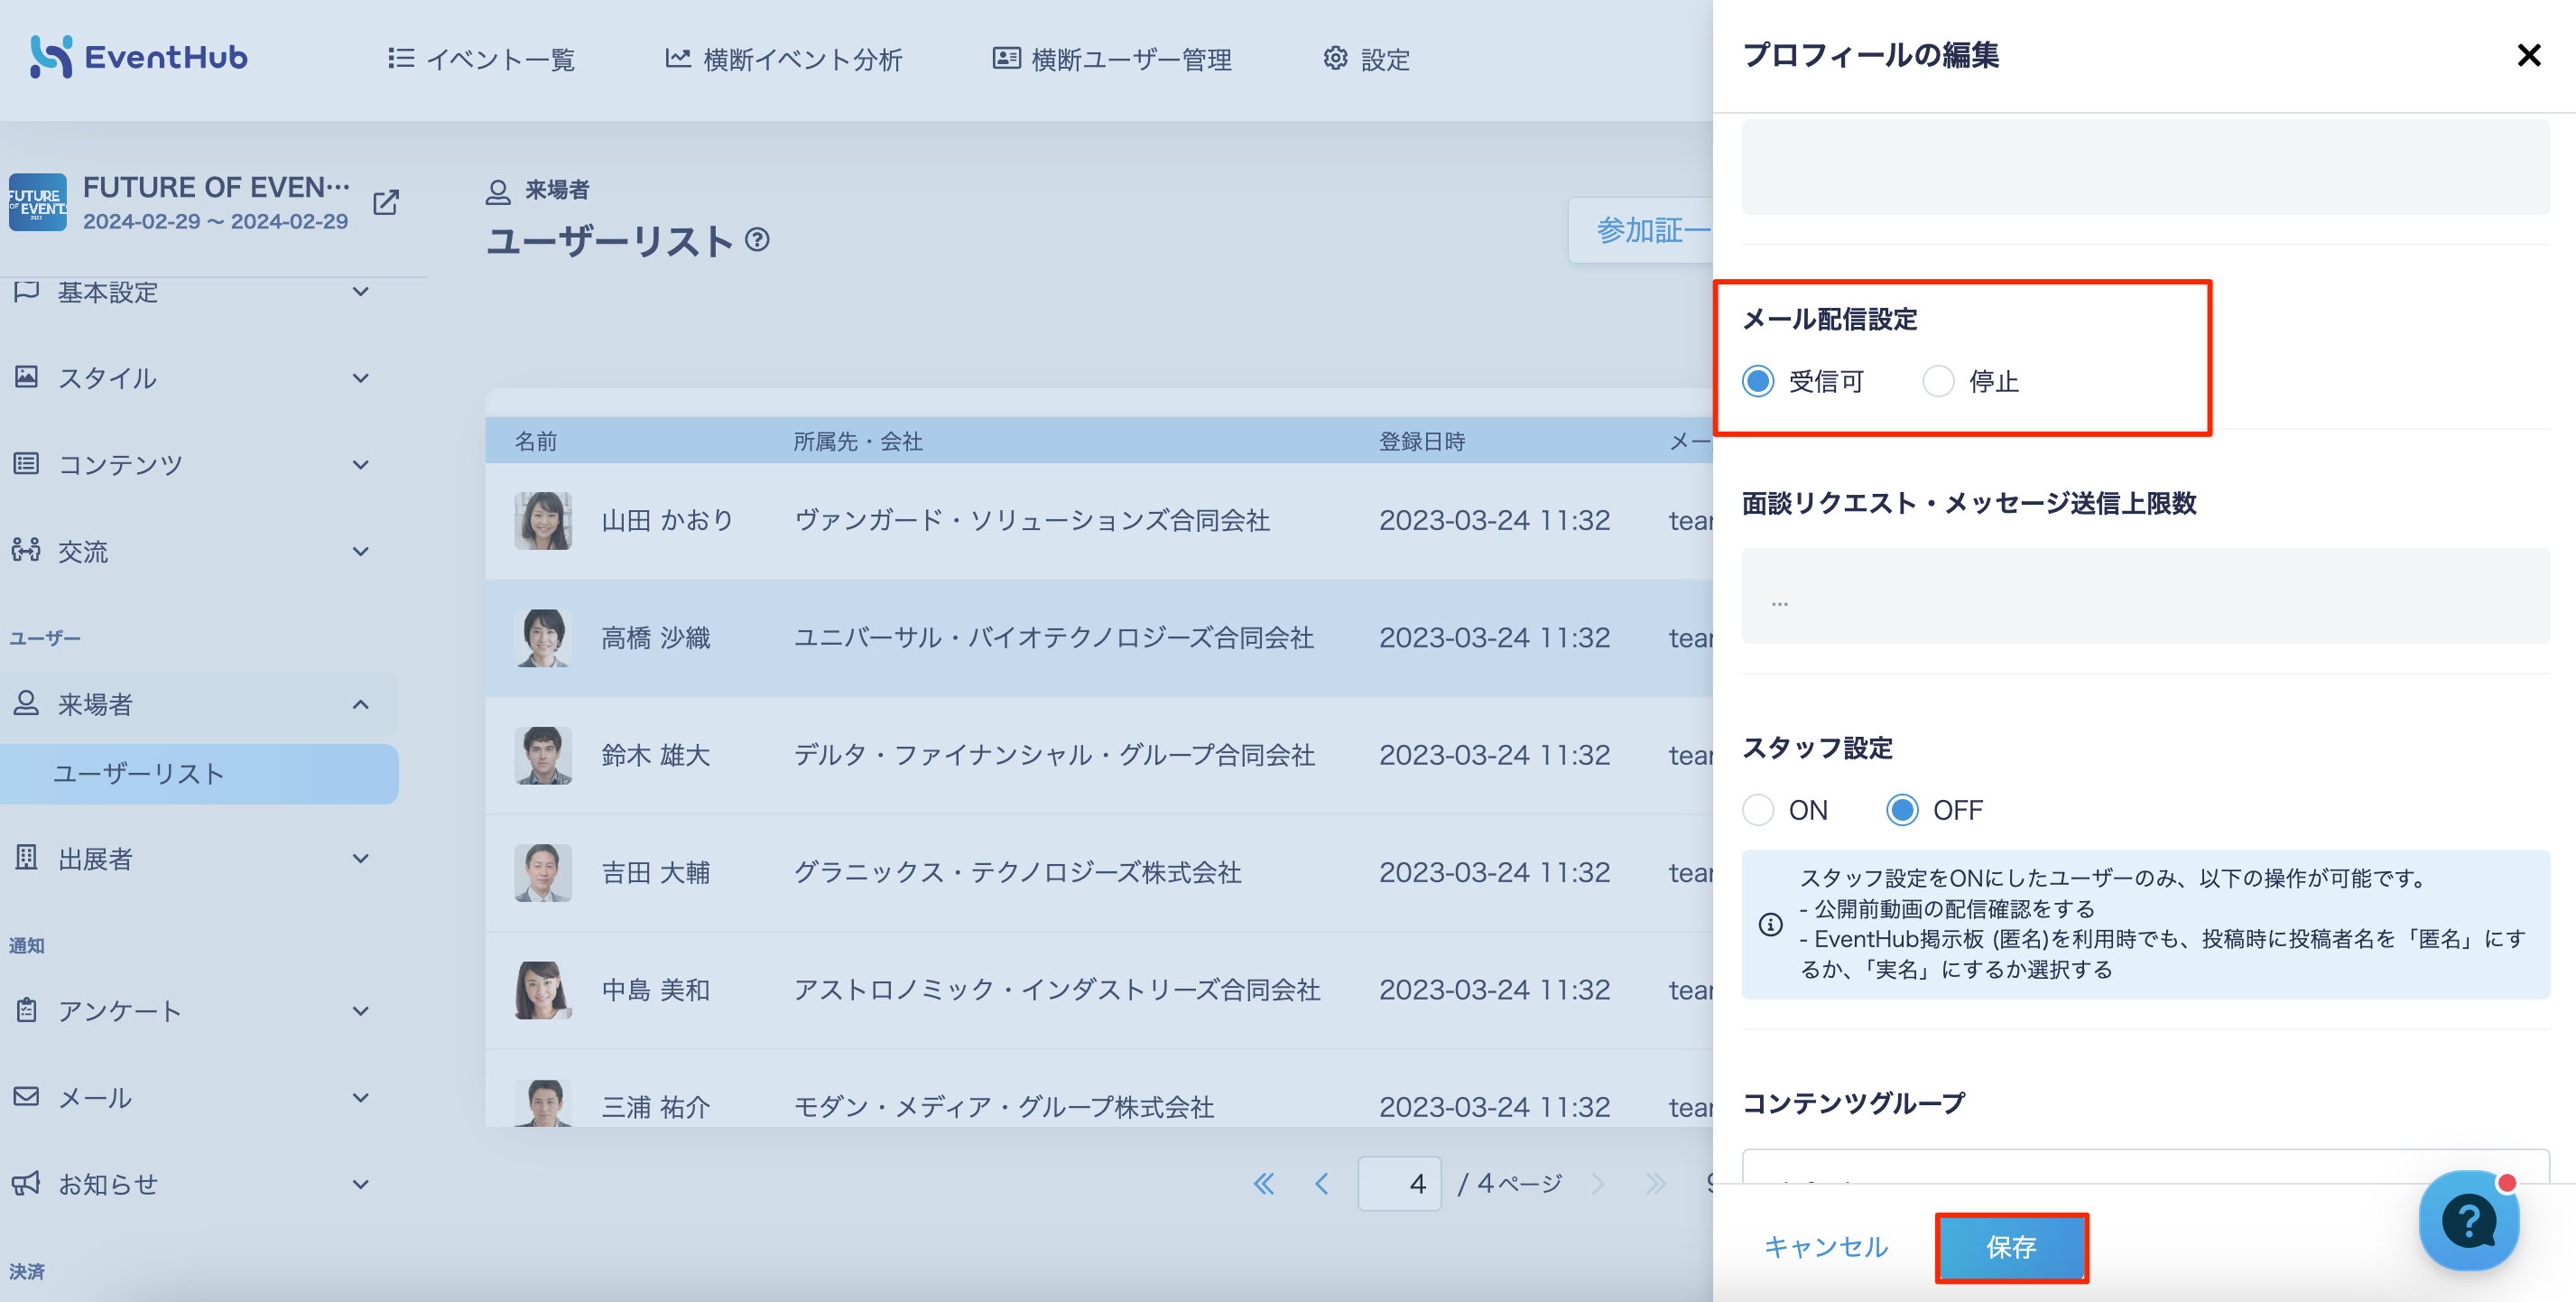Image resolution: width=2576 pixels, height=1302 pixels.
Task: Click the external link icon beside FUTURE OF EVENT
Action: (x=386, y=203)
